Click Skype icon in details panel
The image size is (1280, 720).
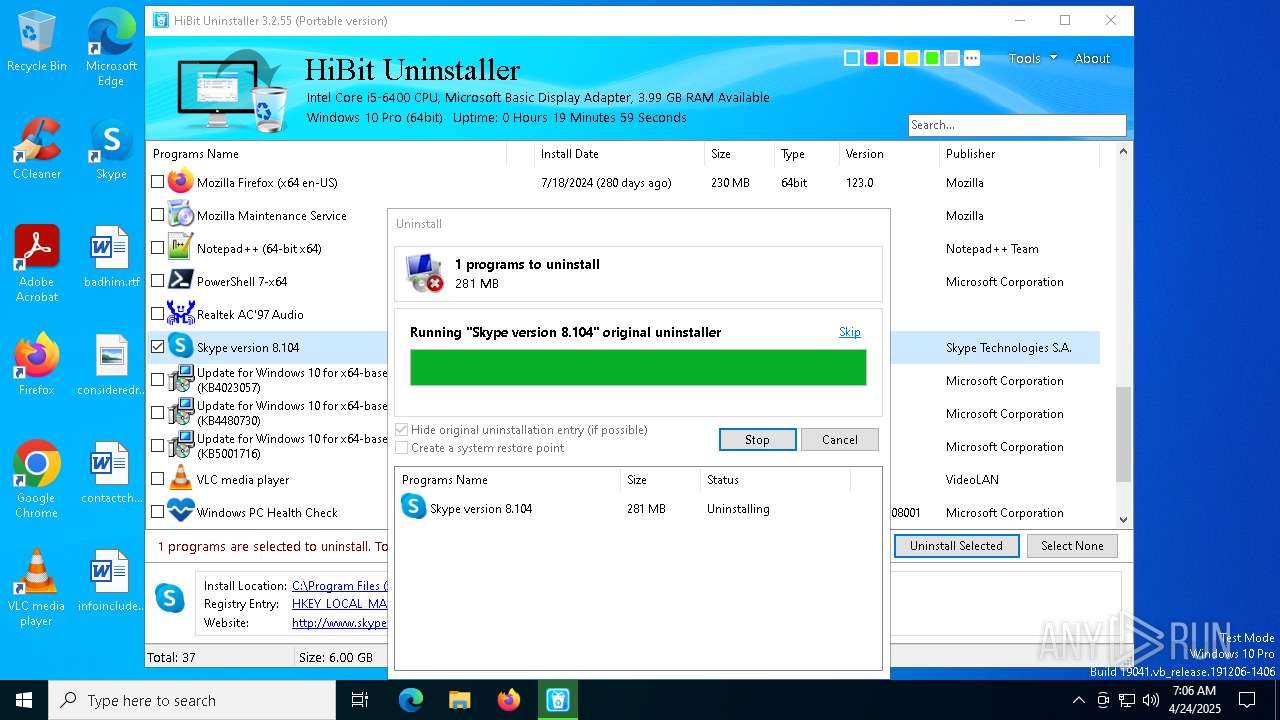click(x=169, y=598)
